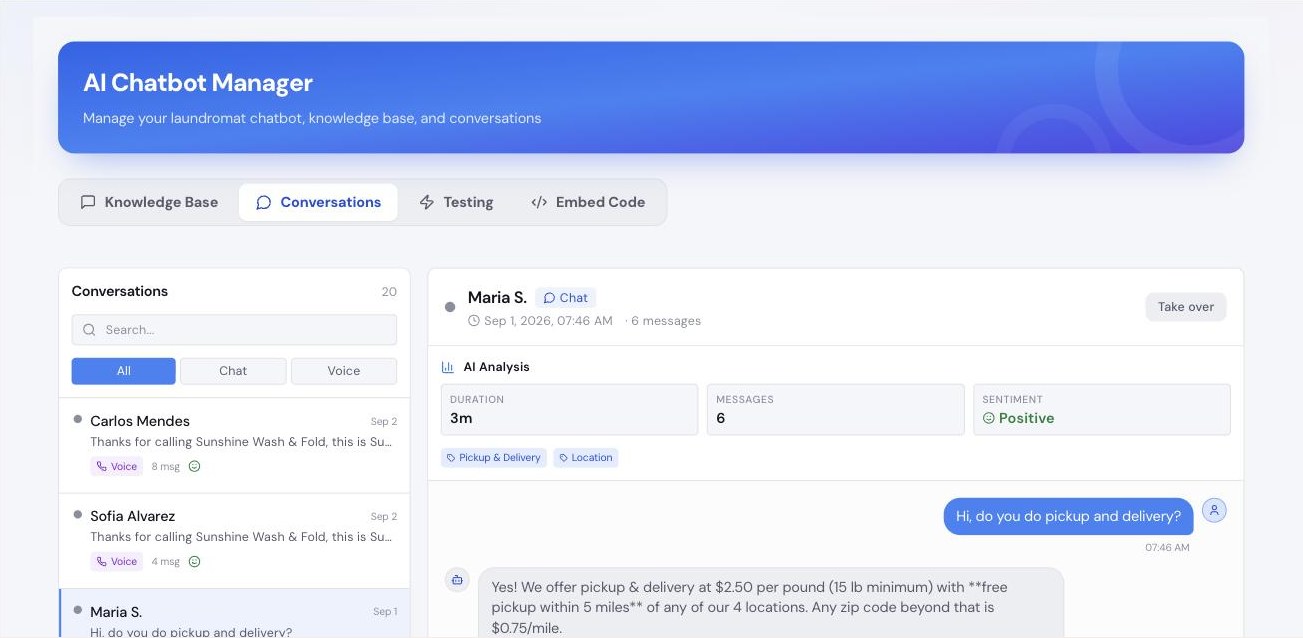Click the AI Analysis chart icon
The image size is (1303, 638).
click(x=448, y=367)
